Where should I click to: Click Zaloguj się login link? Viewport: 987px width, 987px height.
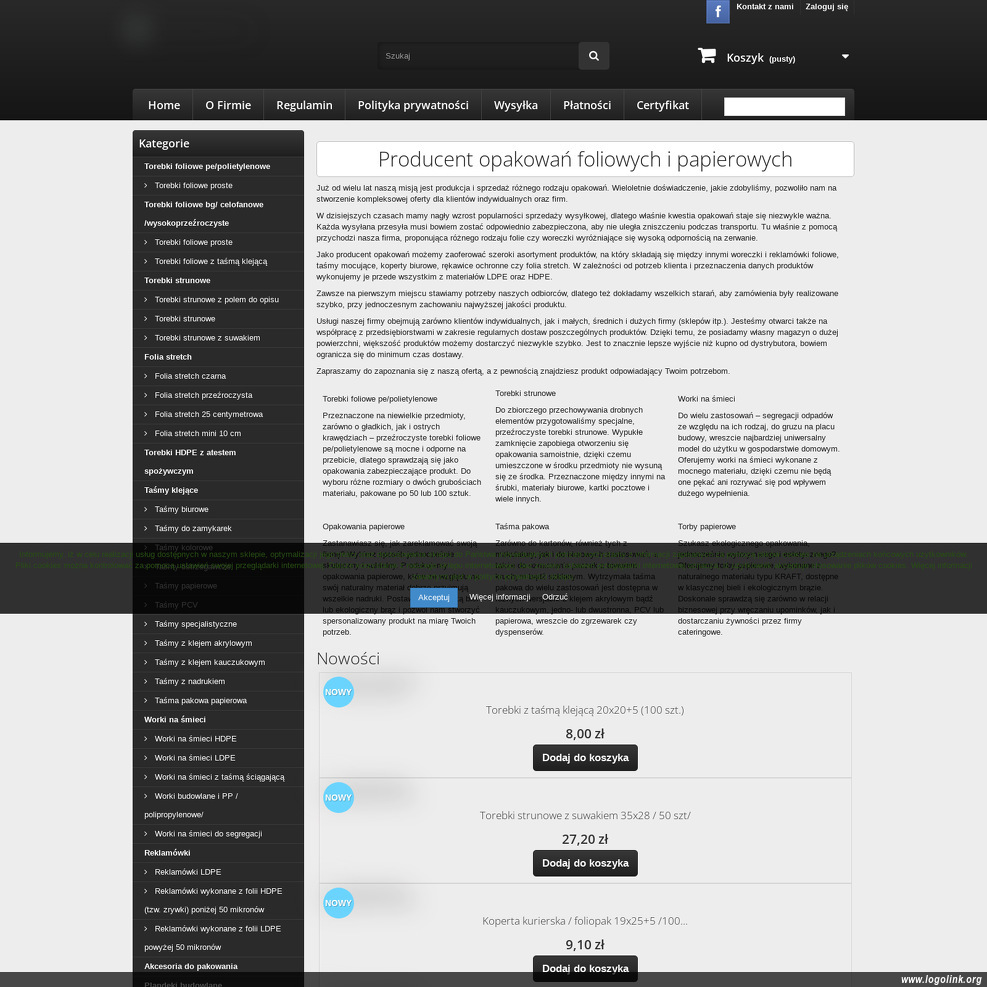pyautogui.click(x=826, y=7)
